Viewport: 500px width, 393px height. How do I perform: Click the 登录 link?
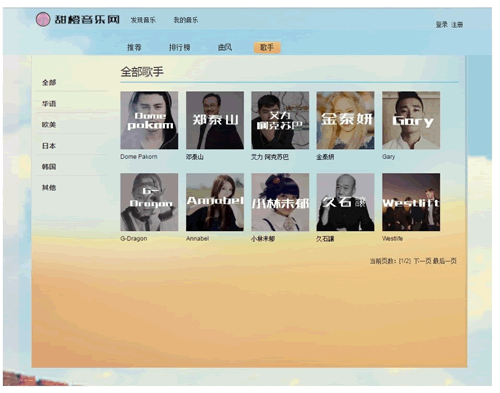441,25
